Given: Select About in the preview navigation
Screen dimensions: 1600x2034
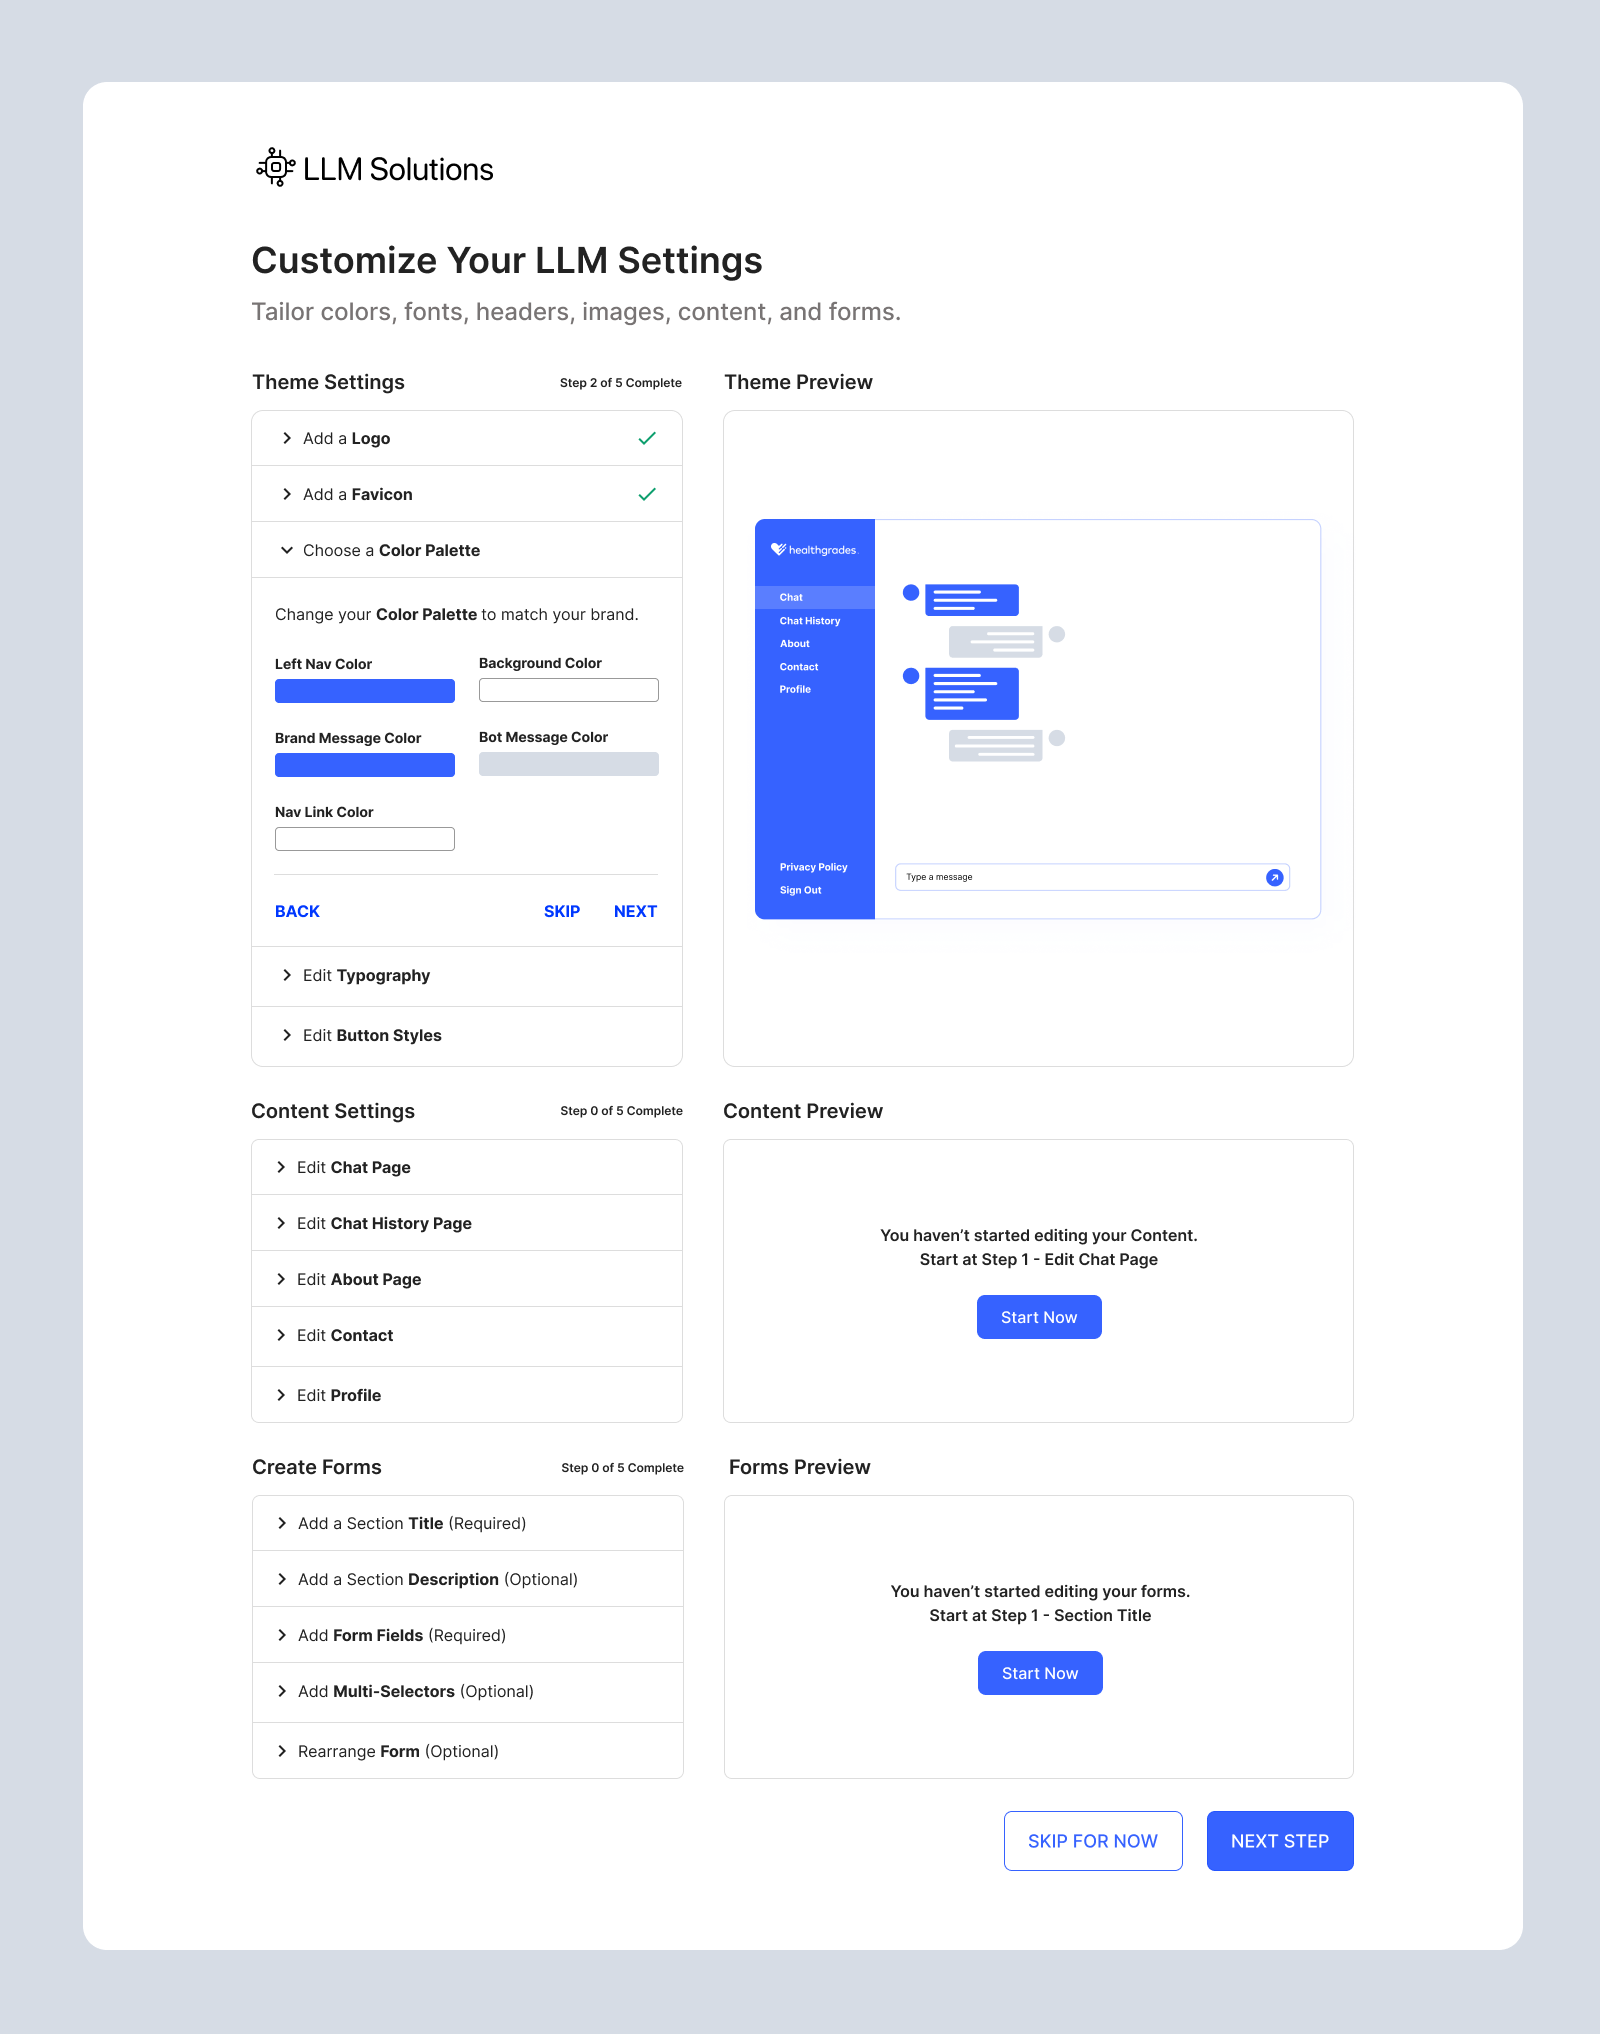Looking at the screenshot, I should click(794, 643).
